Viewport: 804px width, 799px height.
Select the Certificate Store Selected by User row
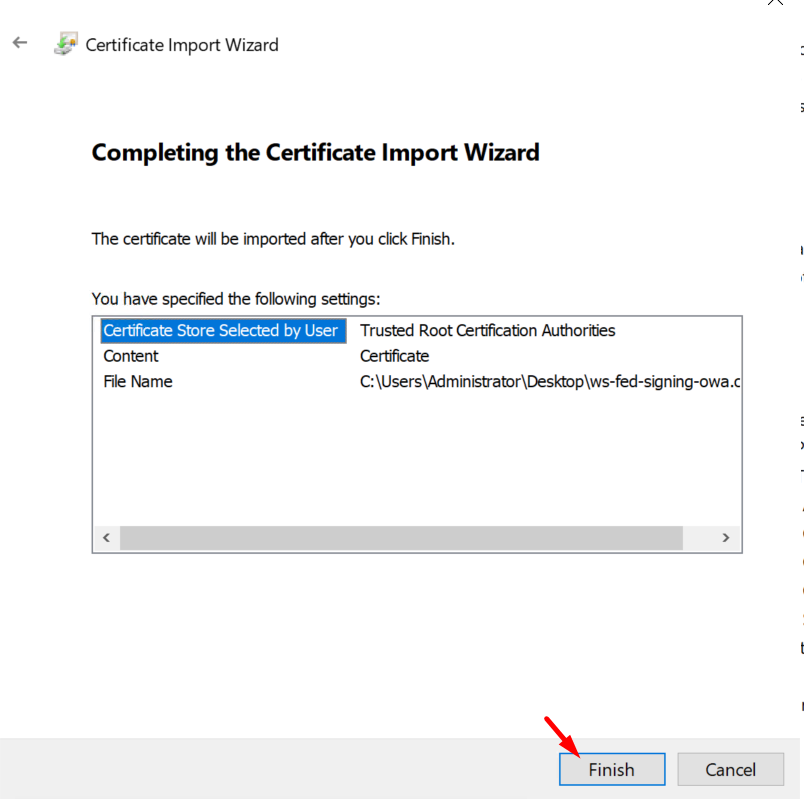(221, 330)
